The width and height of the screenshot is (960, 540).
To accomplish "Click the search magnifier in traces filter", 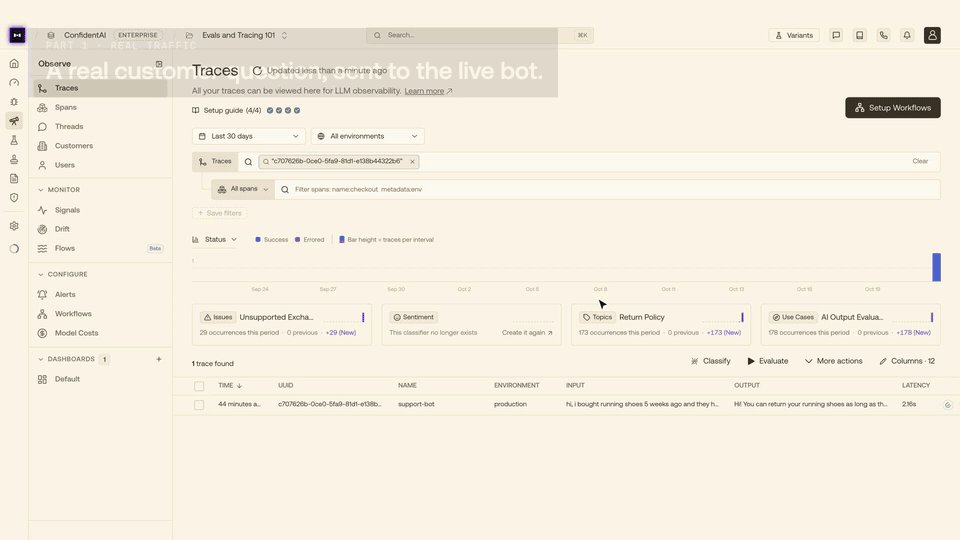I will pyautogui.click(x=248, y=162).
